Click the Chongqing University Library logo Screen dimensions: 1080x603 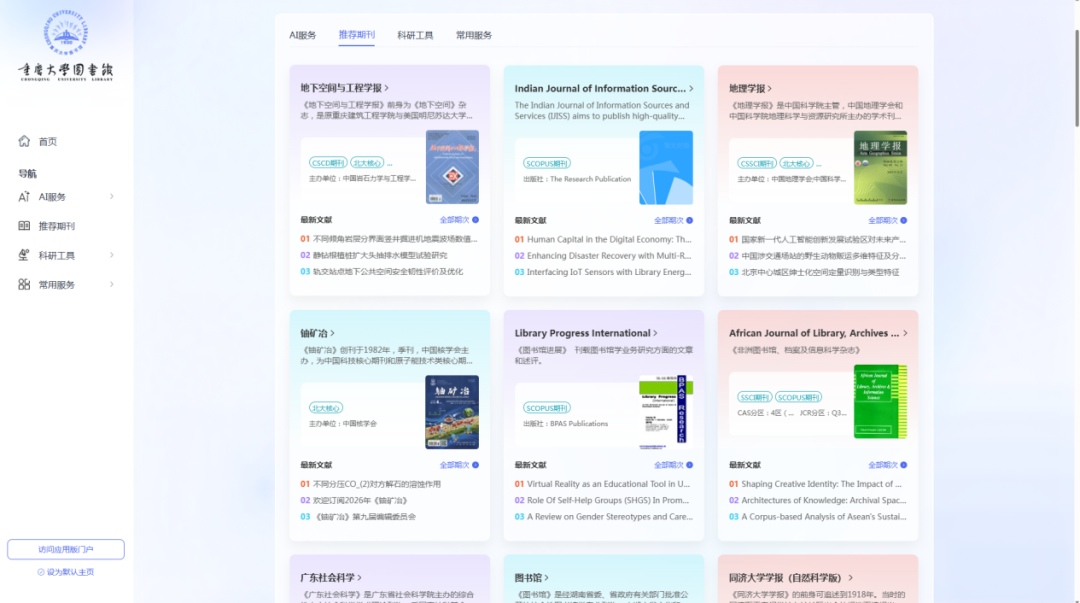pyautogui.click(x=65, y=45)
